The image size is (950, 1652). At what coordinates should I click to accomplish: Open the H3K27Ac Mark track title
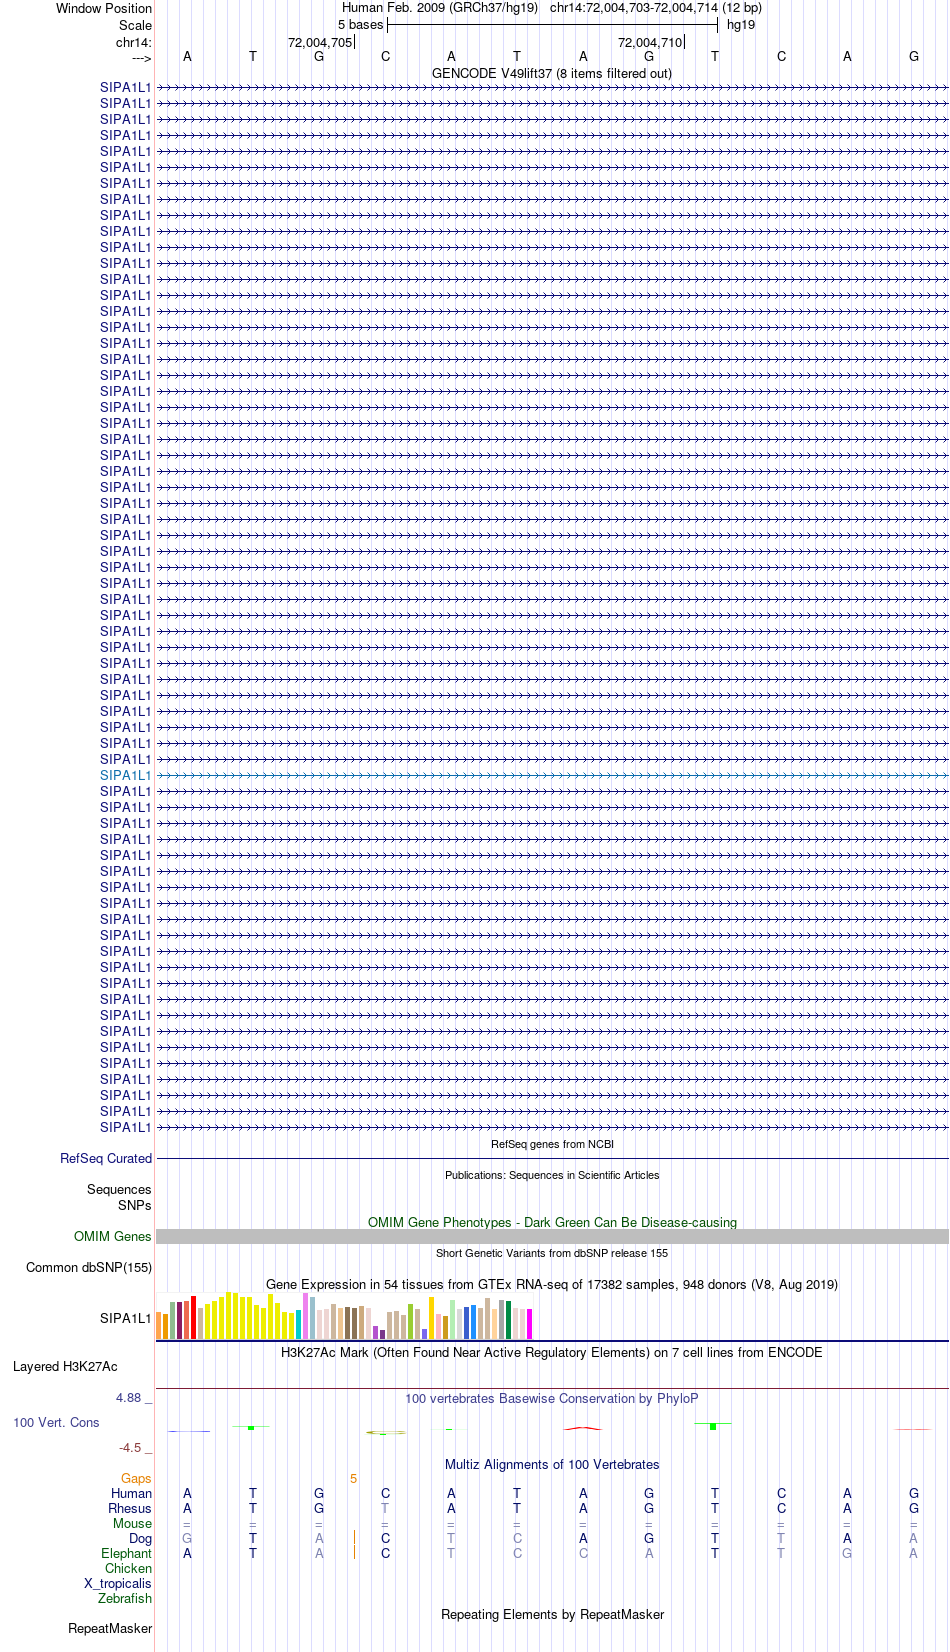[x=552, y=1352]
